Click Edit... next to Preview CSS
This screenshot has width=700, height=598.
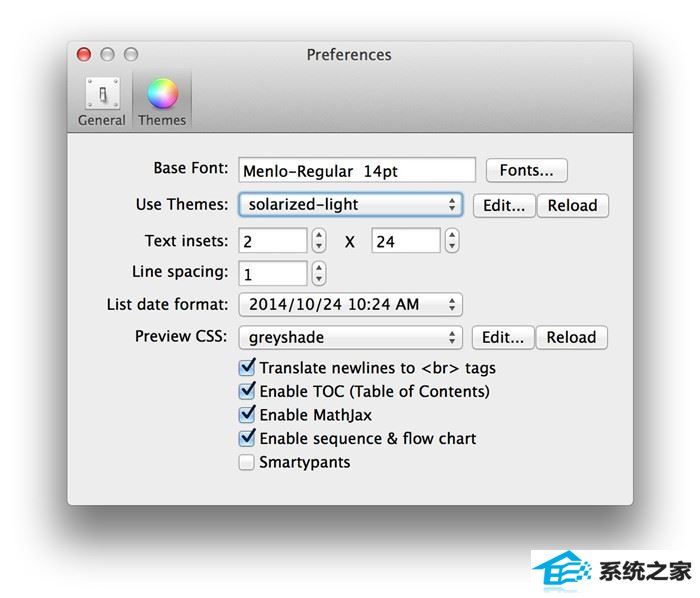pyautogui.click(x=503, y=337)
